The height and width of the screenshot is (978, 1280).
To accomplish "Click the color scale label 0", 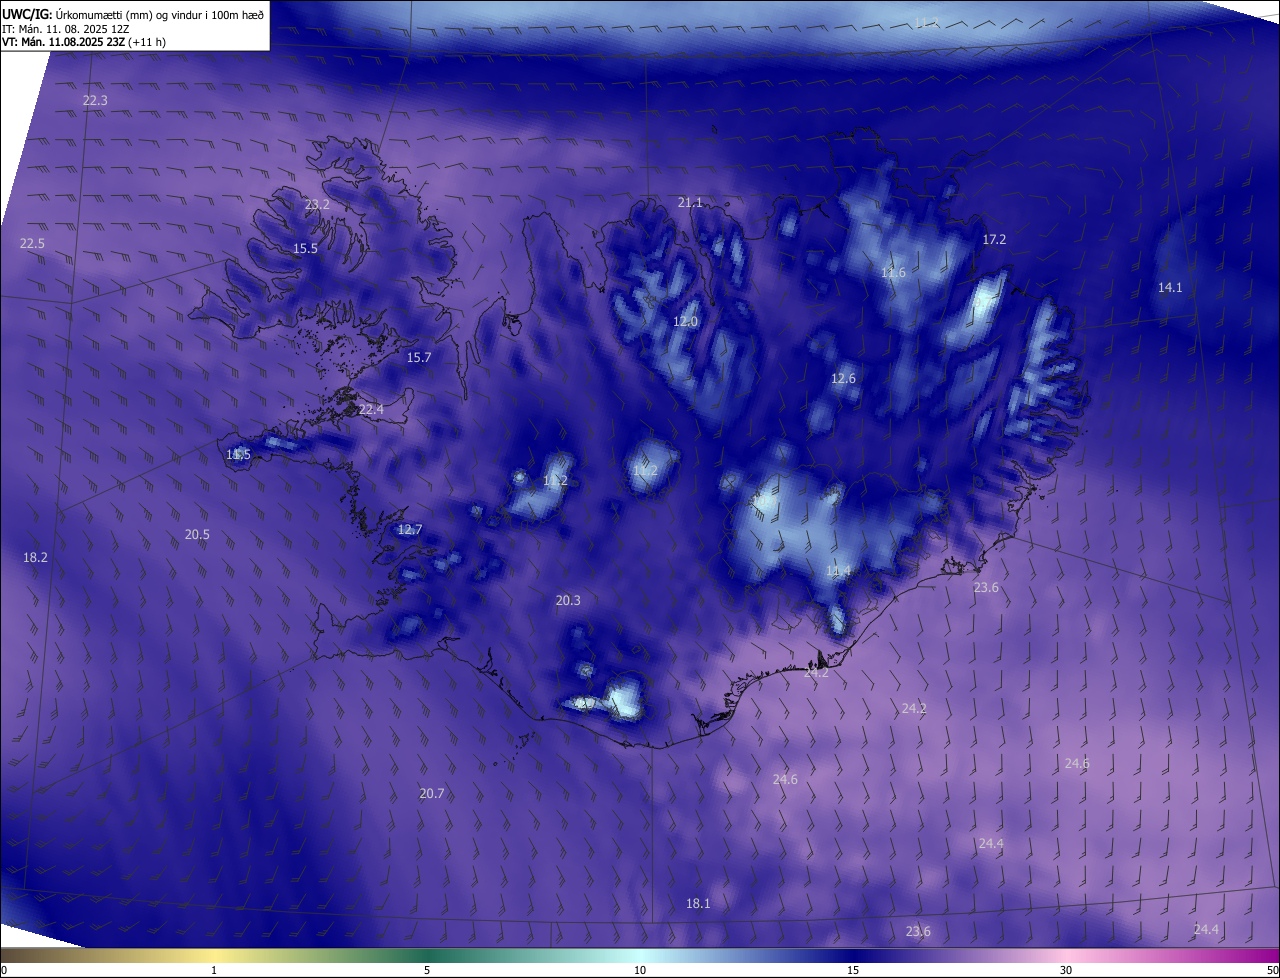I will 4,970.
